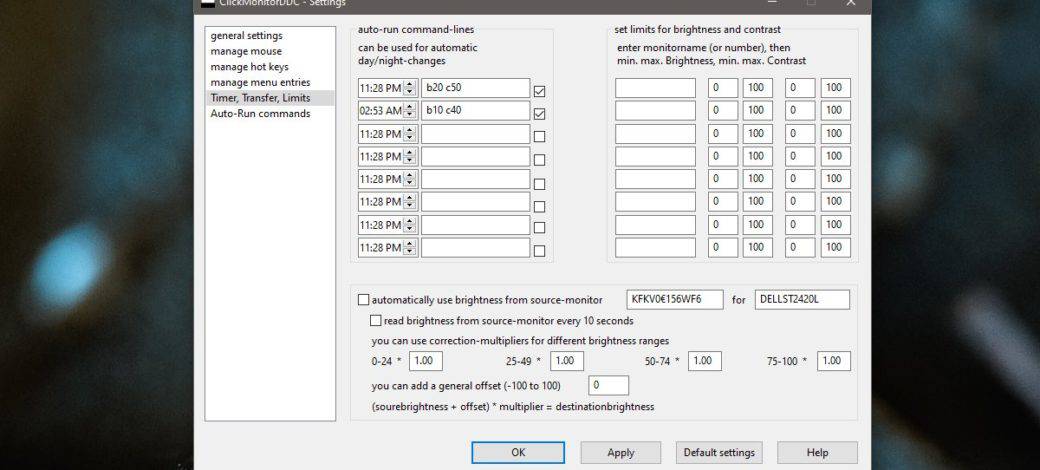The image size is (1040, 470).
Task: Uncheck the checkbox for the b20 c50 command
Action: pyautogui.click(x=540, y=91)
